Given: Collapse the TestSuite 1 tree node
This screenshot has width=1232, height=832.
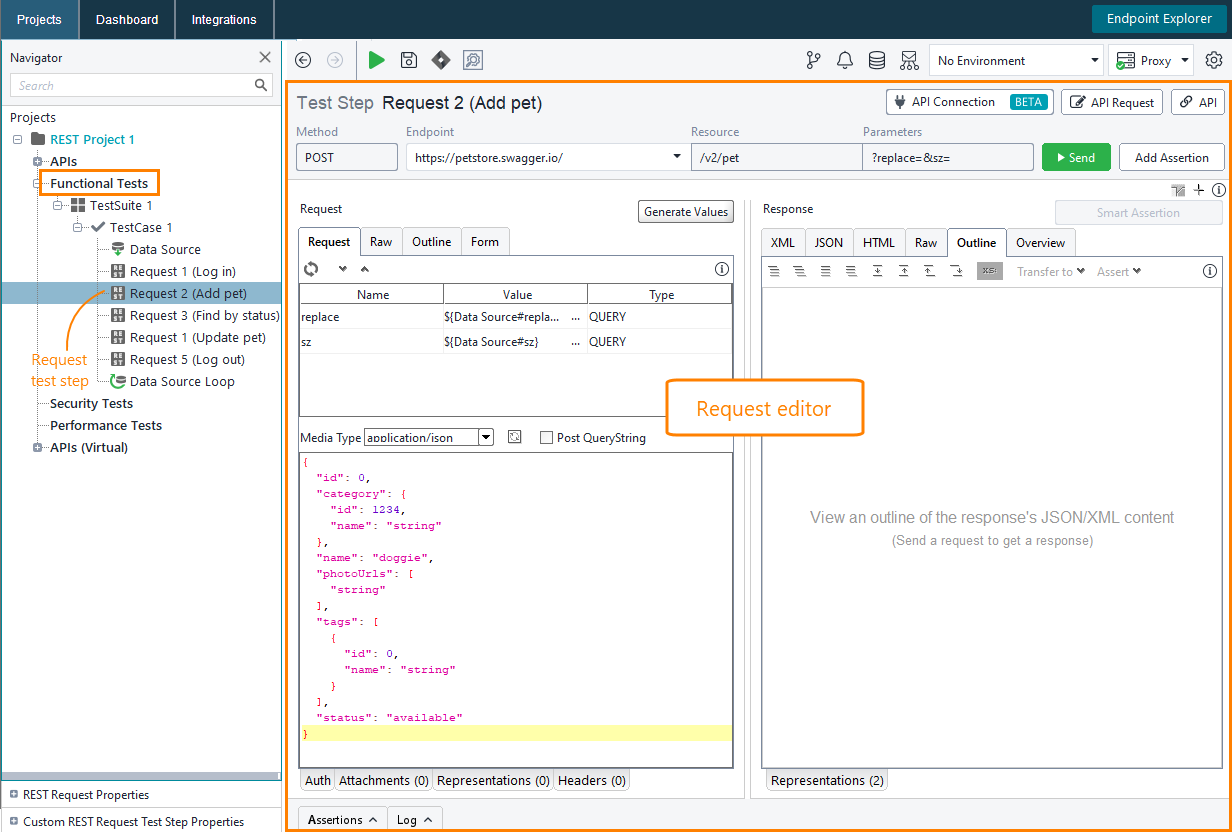Looking at the screenshot, I should (57, 205).
